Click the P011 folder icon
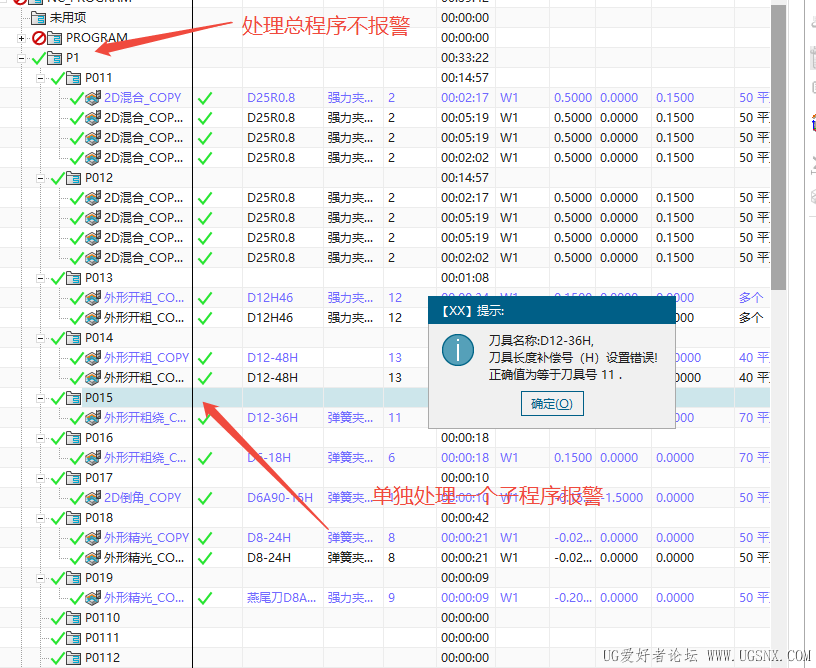Image resolution: width=816 pixels, height=668 pixels. 73,78
